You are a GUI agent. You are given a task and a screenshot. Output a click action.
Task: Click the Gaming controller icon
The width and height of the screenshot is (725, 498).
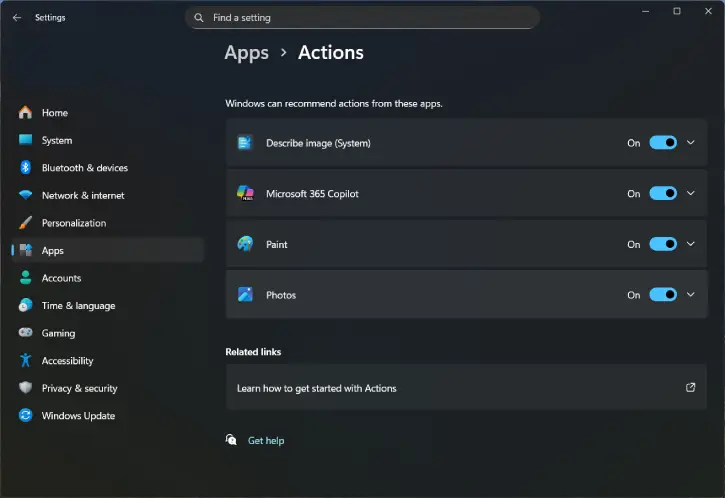tap(25, 332)
